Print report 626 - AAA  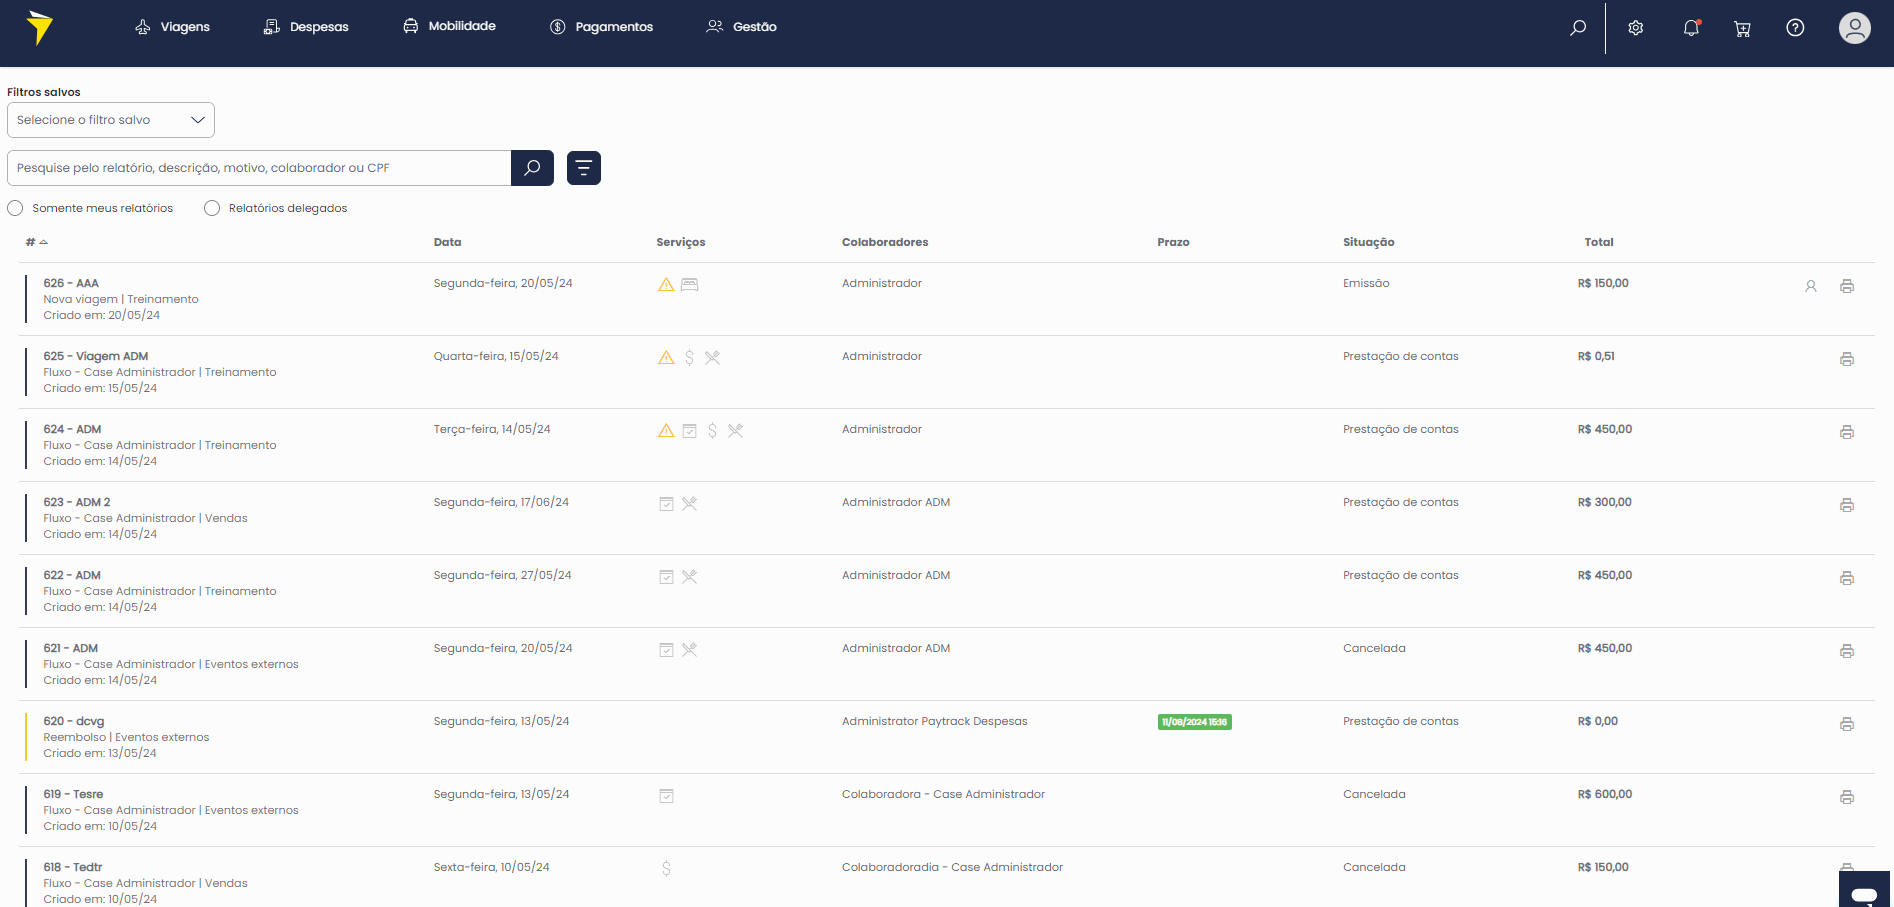pos(1847,286)
